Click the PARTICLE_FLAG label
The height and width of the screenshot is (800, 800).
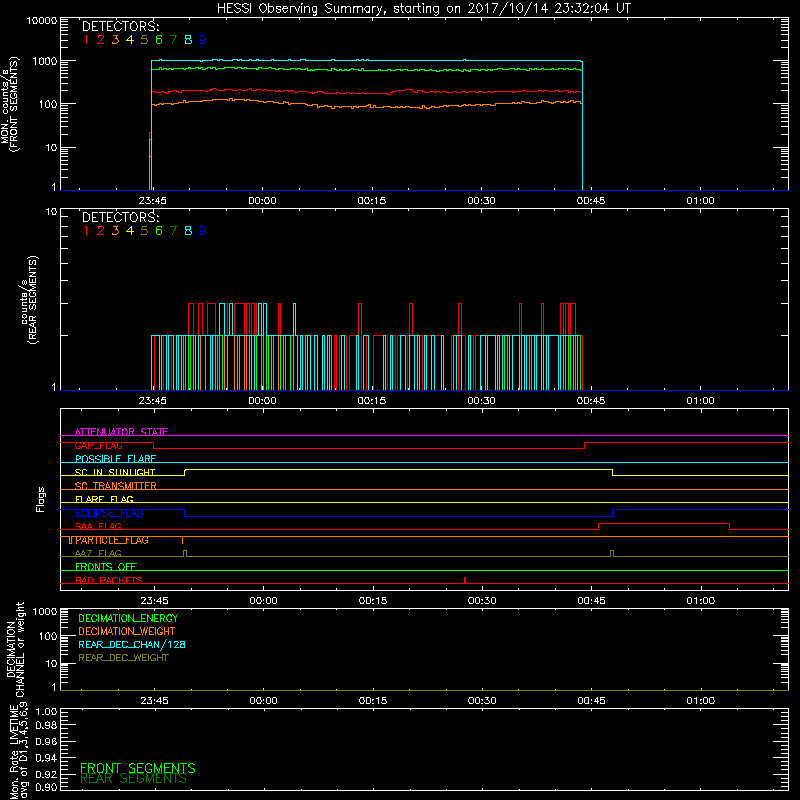pos(112,540)
